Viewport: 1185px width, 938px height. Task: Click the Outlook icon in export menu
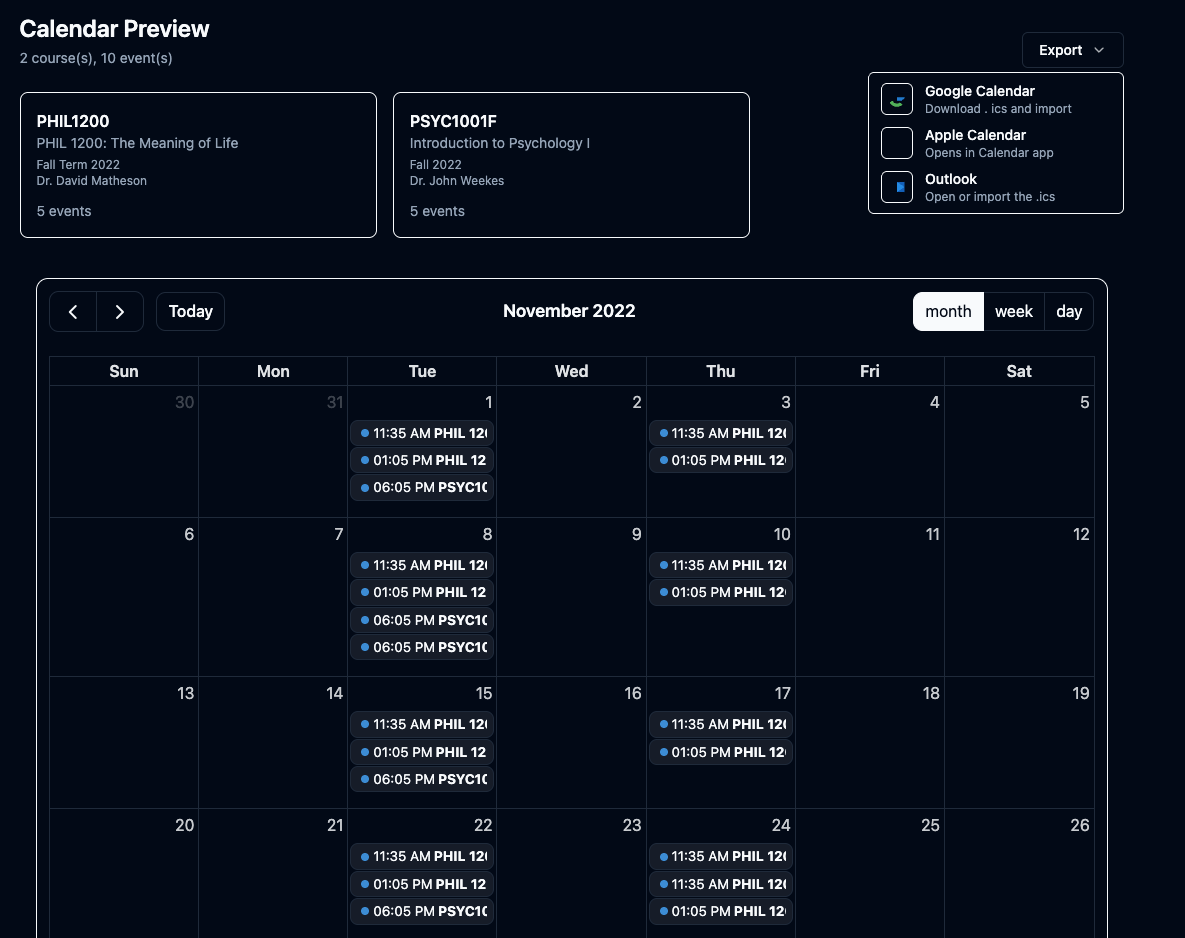(897, 187)
